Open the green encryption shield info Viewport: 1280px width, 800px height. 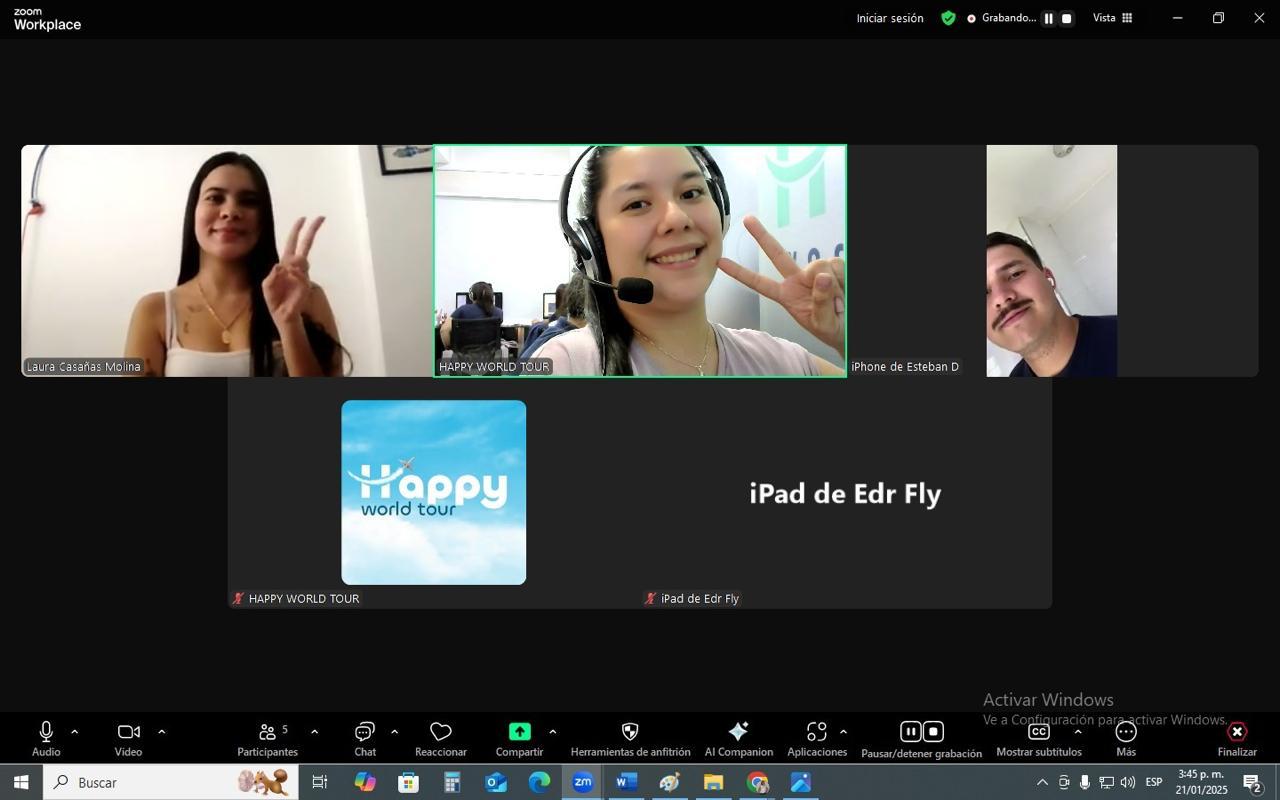pyautogui.click(x=948, y=18)
